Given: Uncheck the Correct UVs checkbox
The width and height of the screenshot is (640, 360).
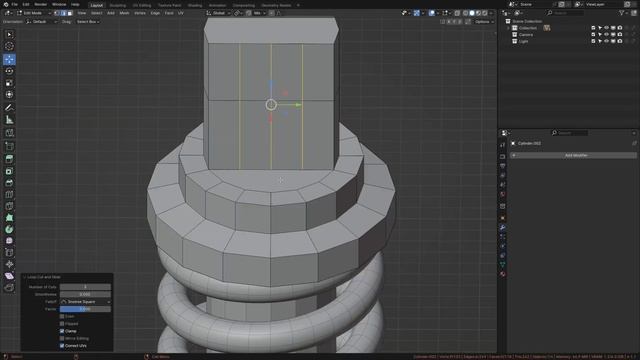Looking at the screenshot, I should click(x=62, y=346).
